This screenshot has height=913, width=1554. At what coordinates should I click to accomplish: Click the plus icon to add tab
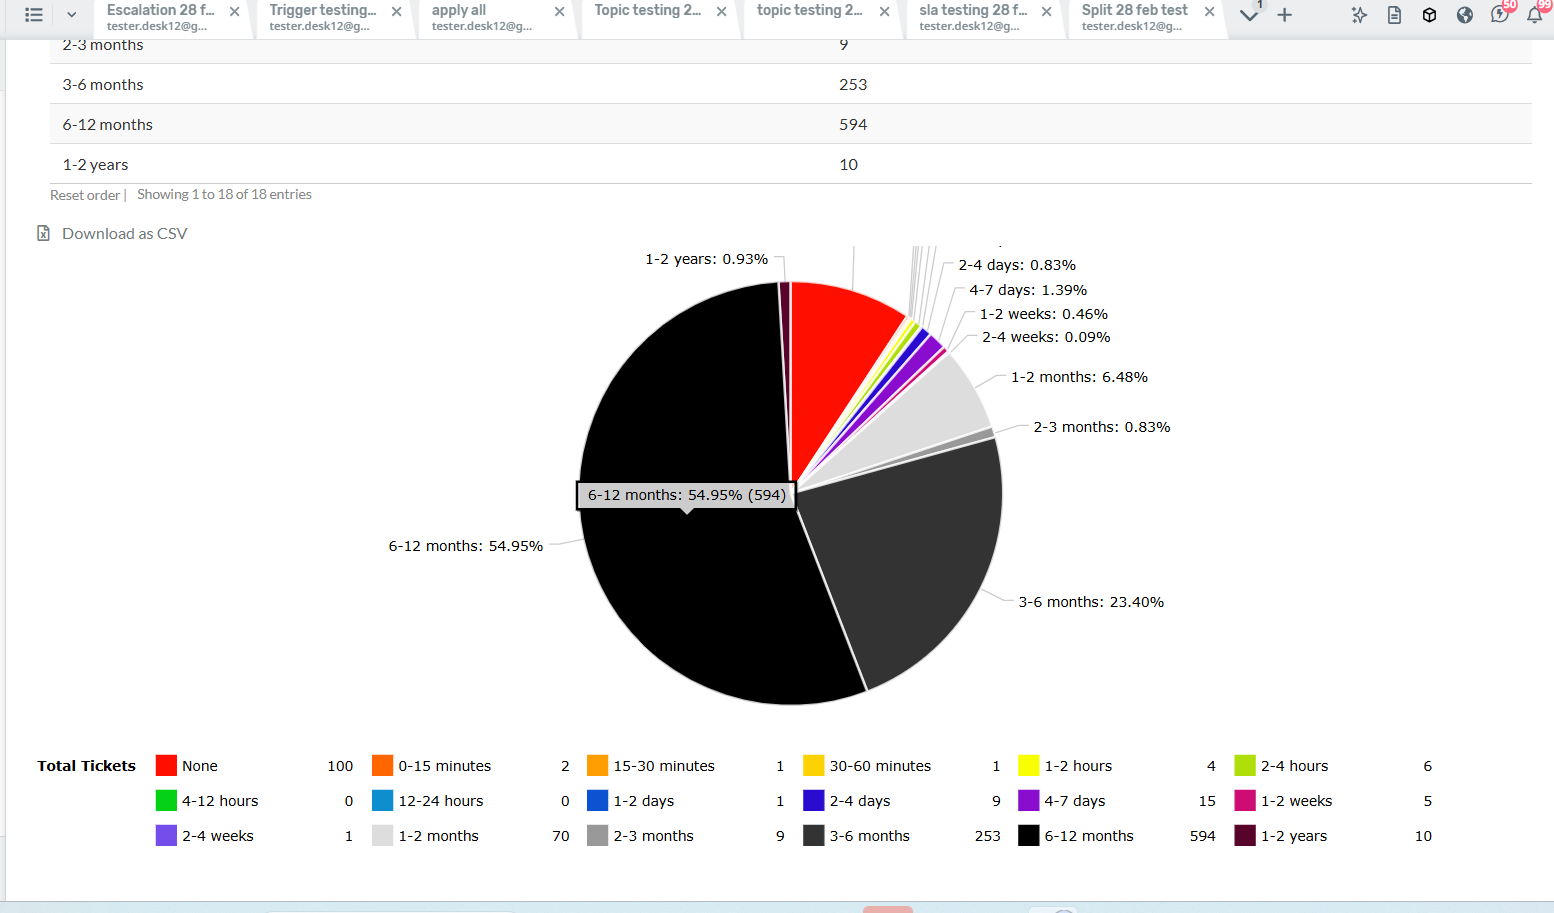[1285, 15]
